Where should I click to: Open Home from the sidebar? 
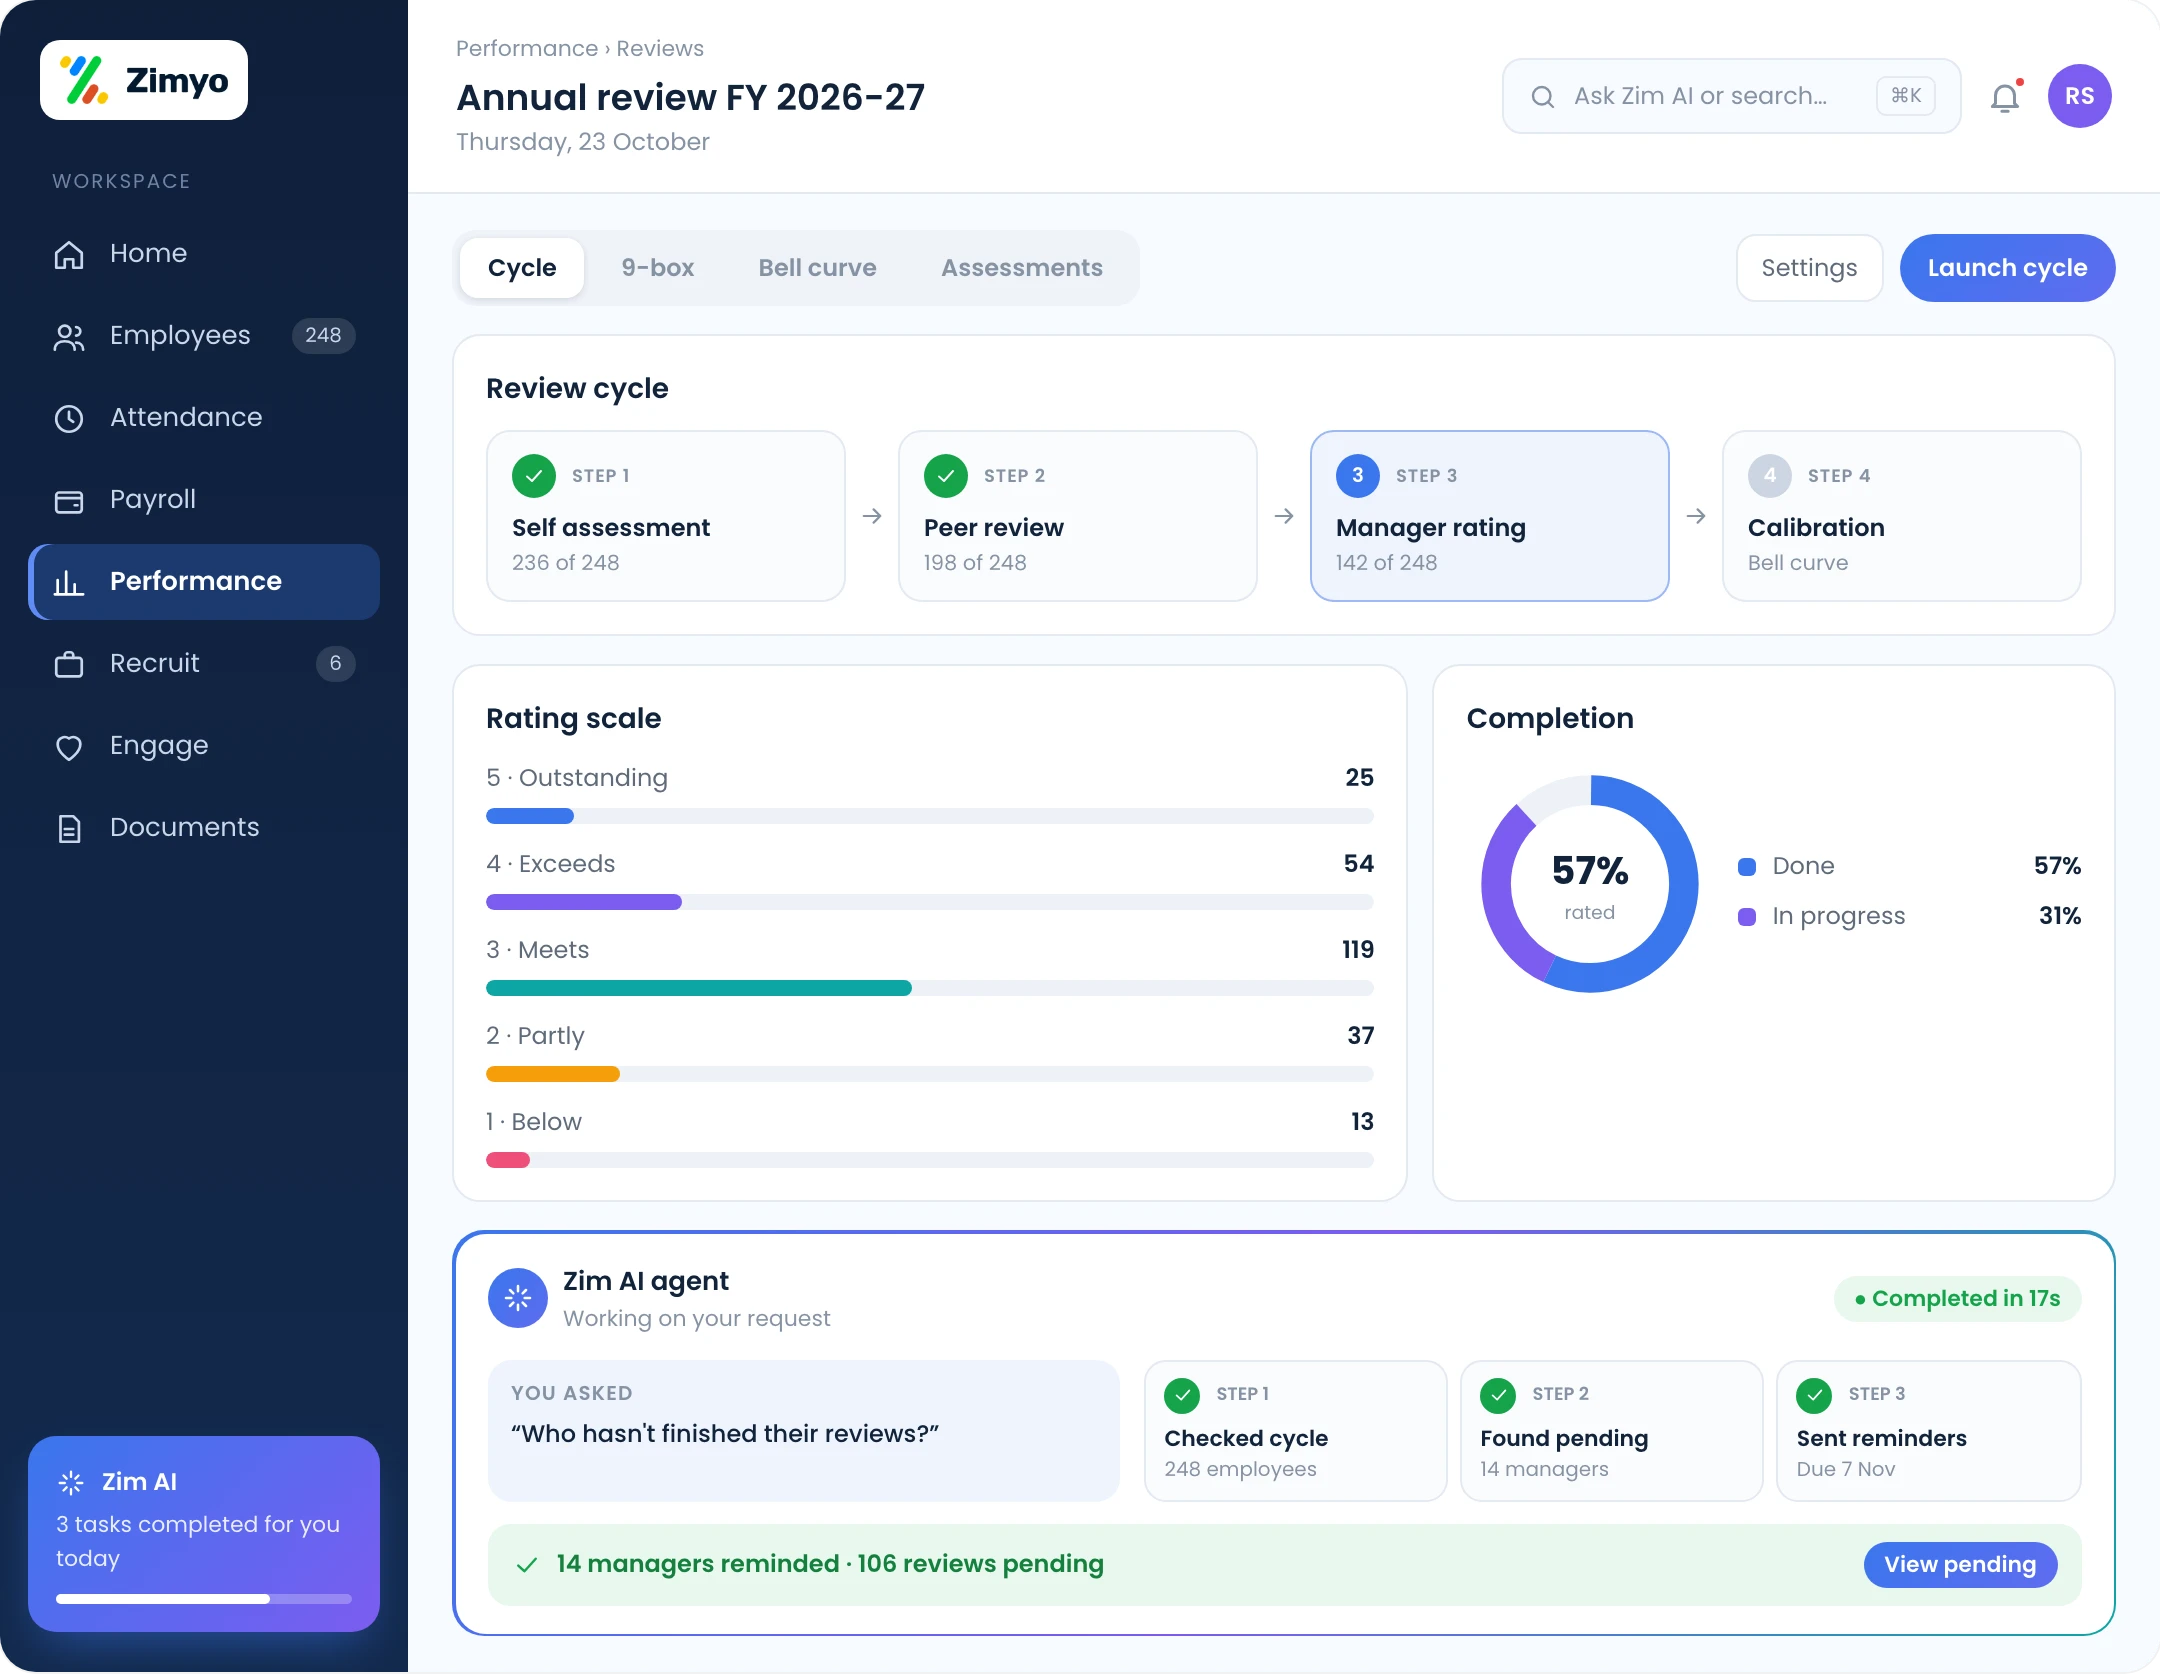coord(204,253)
